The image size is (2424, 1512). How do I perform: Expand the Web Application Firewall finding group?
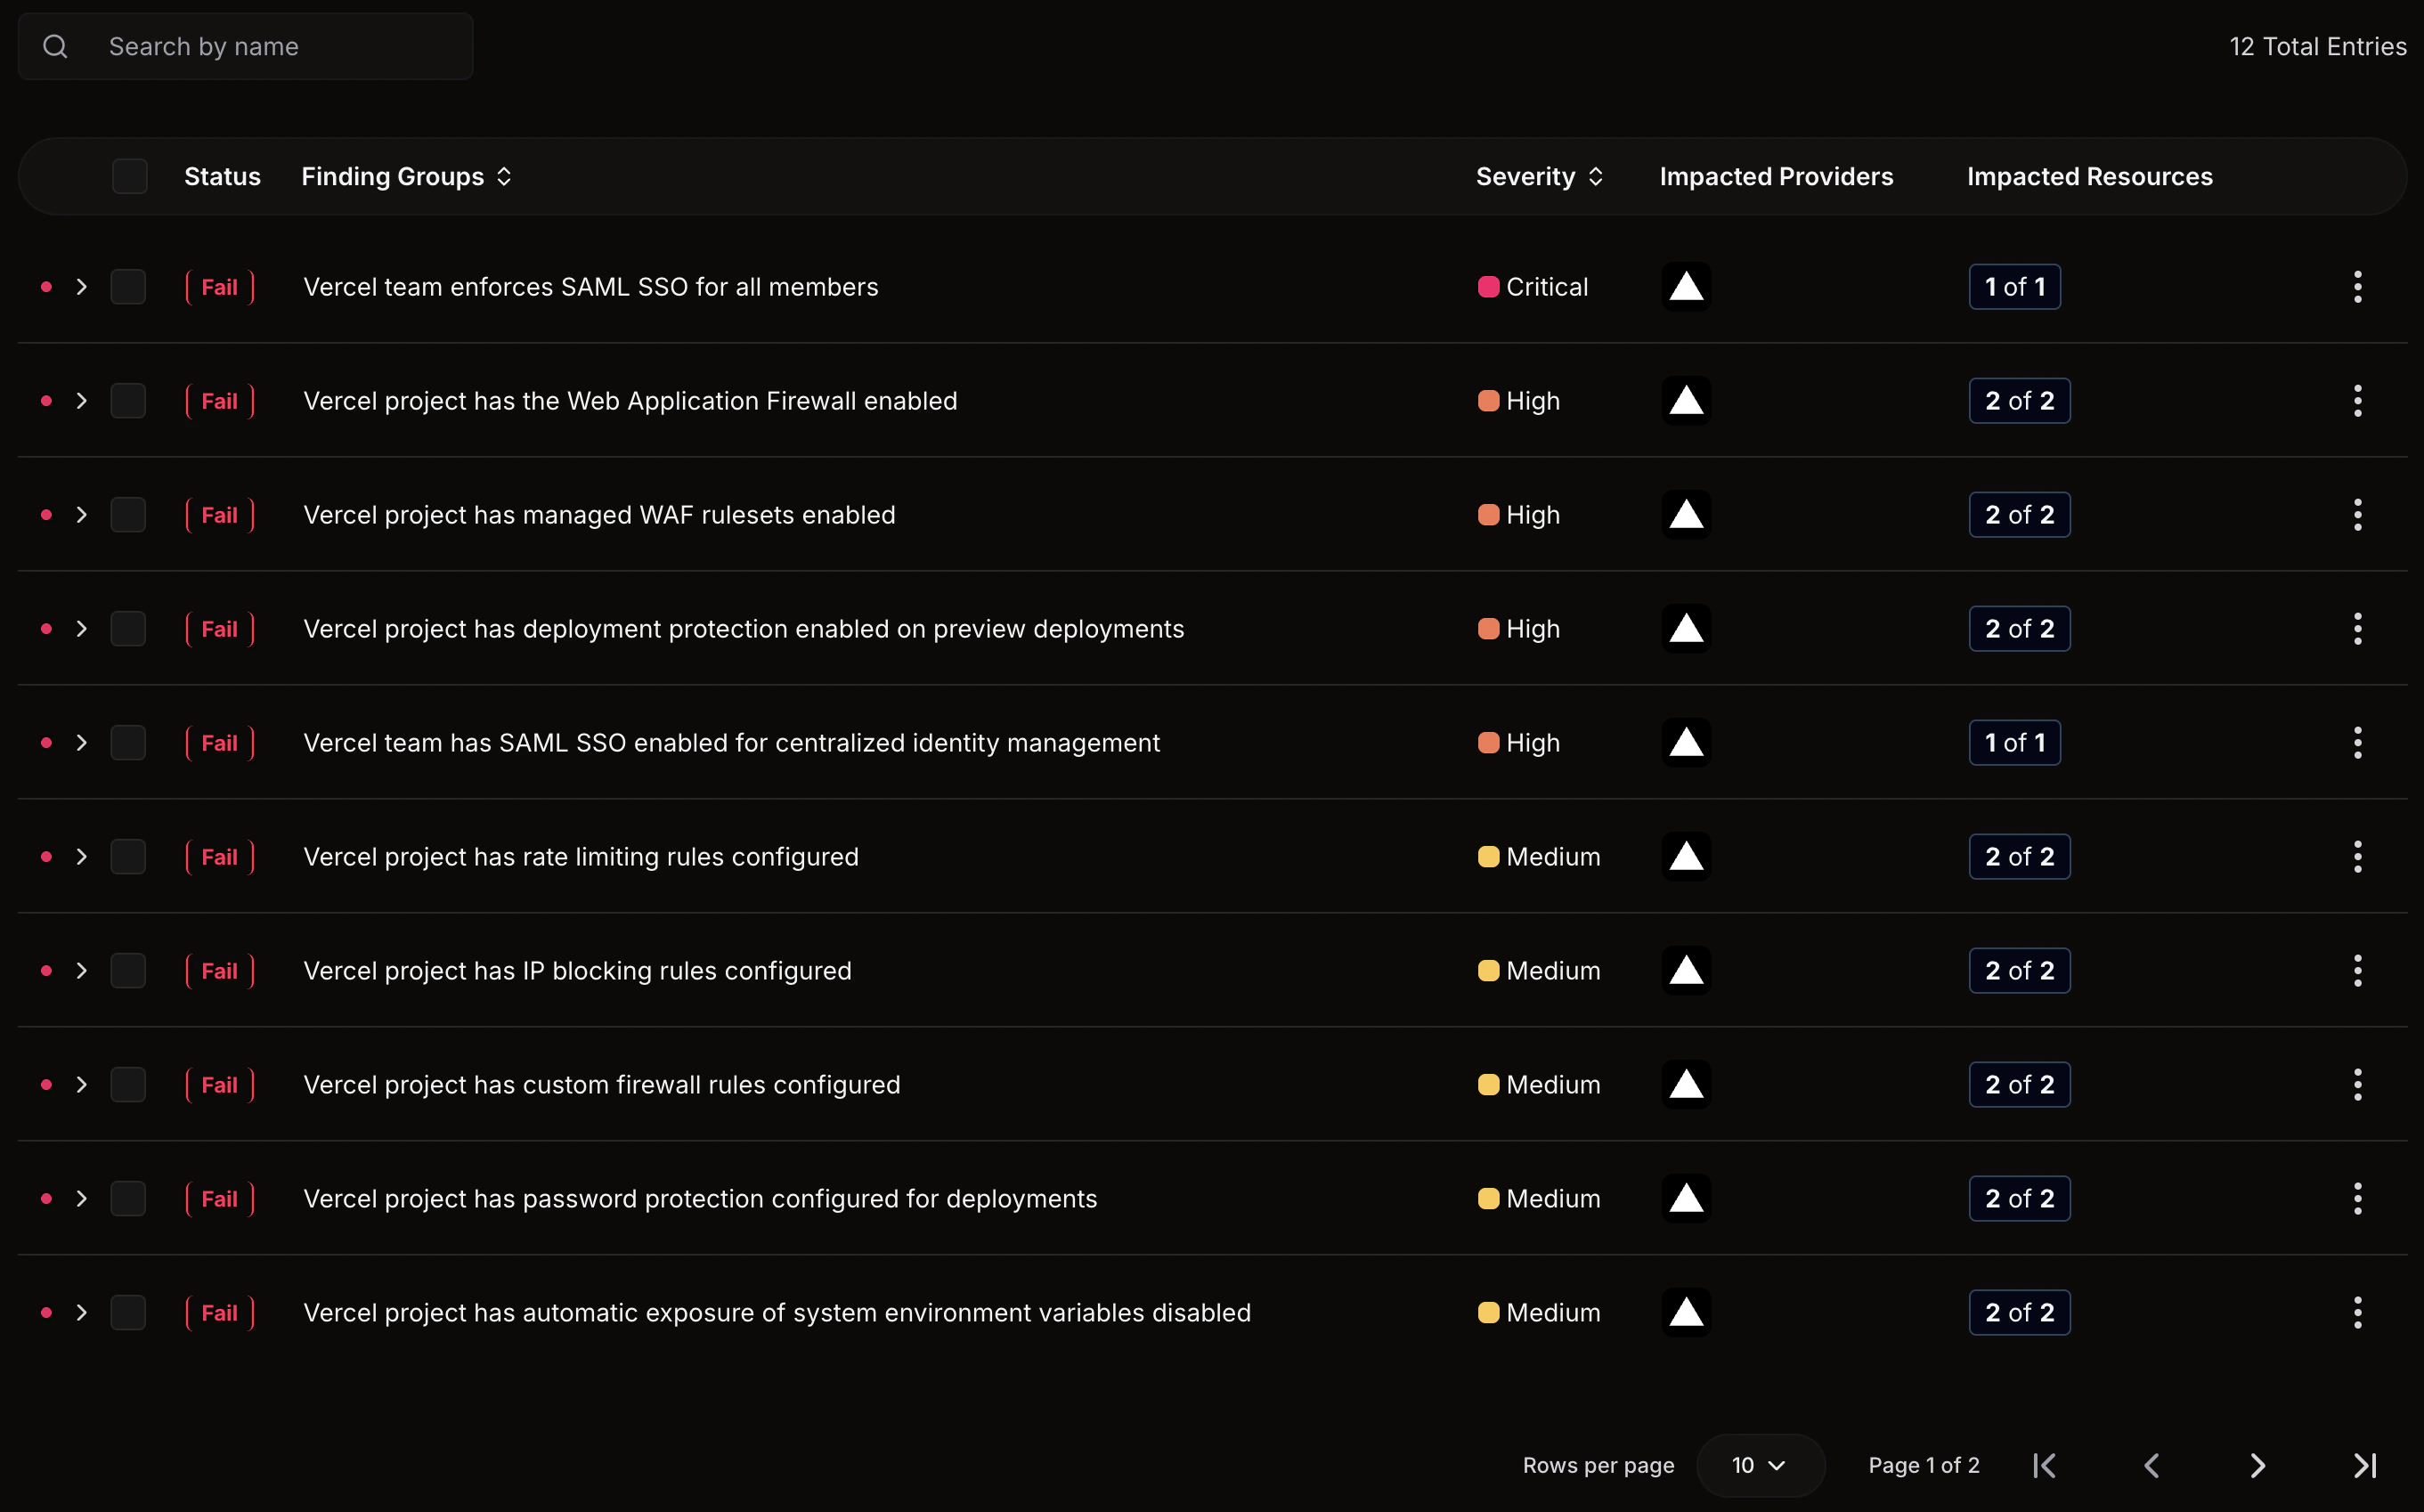tap(82, 401)
